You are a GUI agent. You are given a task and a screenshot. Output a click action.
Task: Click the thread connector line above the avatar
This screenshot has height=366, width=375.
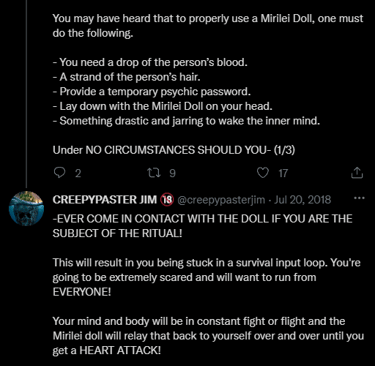coord(26,93)
